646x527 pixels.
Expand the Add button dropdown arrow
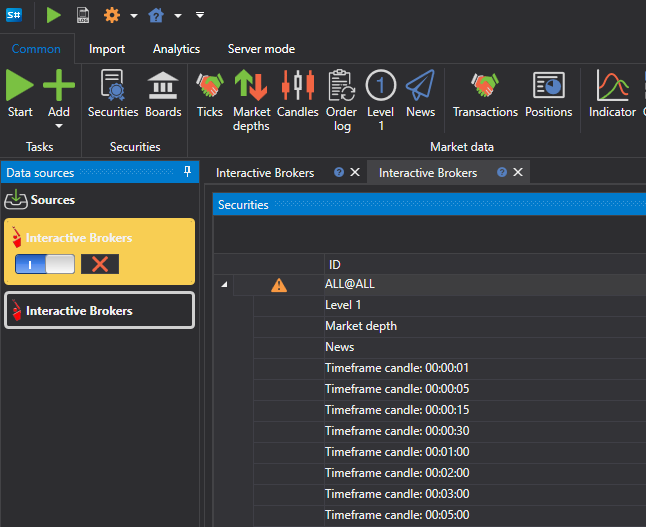coord(59,126)
